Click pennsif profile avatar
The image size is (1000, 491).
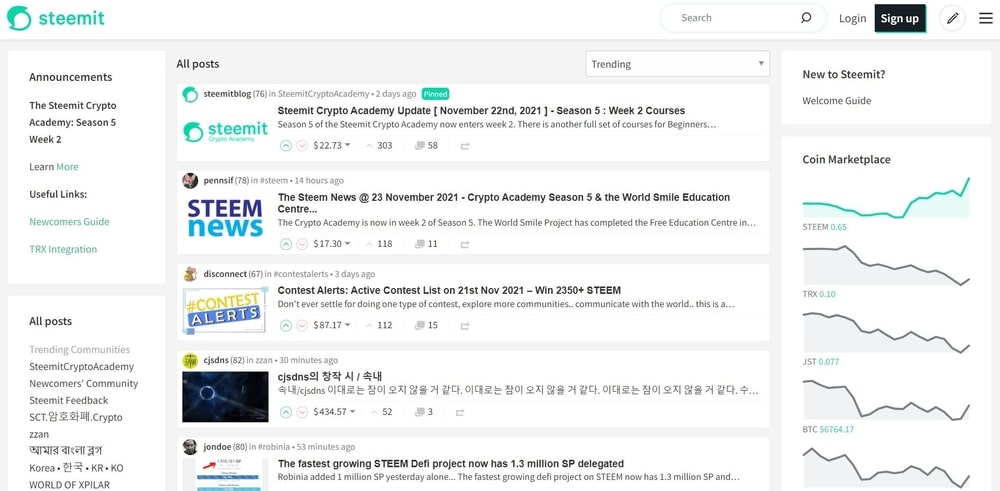pyautogui.click(x=190, y=180)
